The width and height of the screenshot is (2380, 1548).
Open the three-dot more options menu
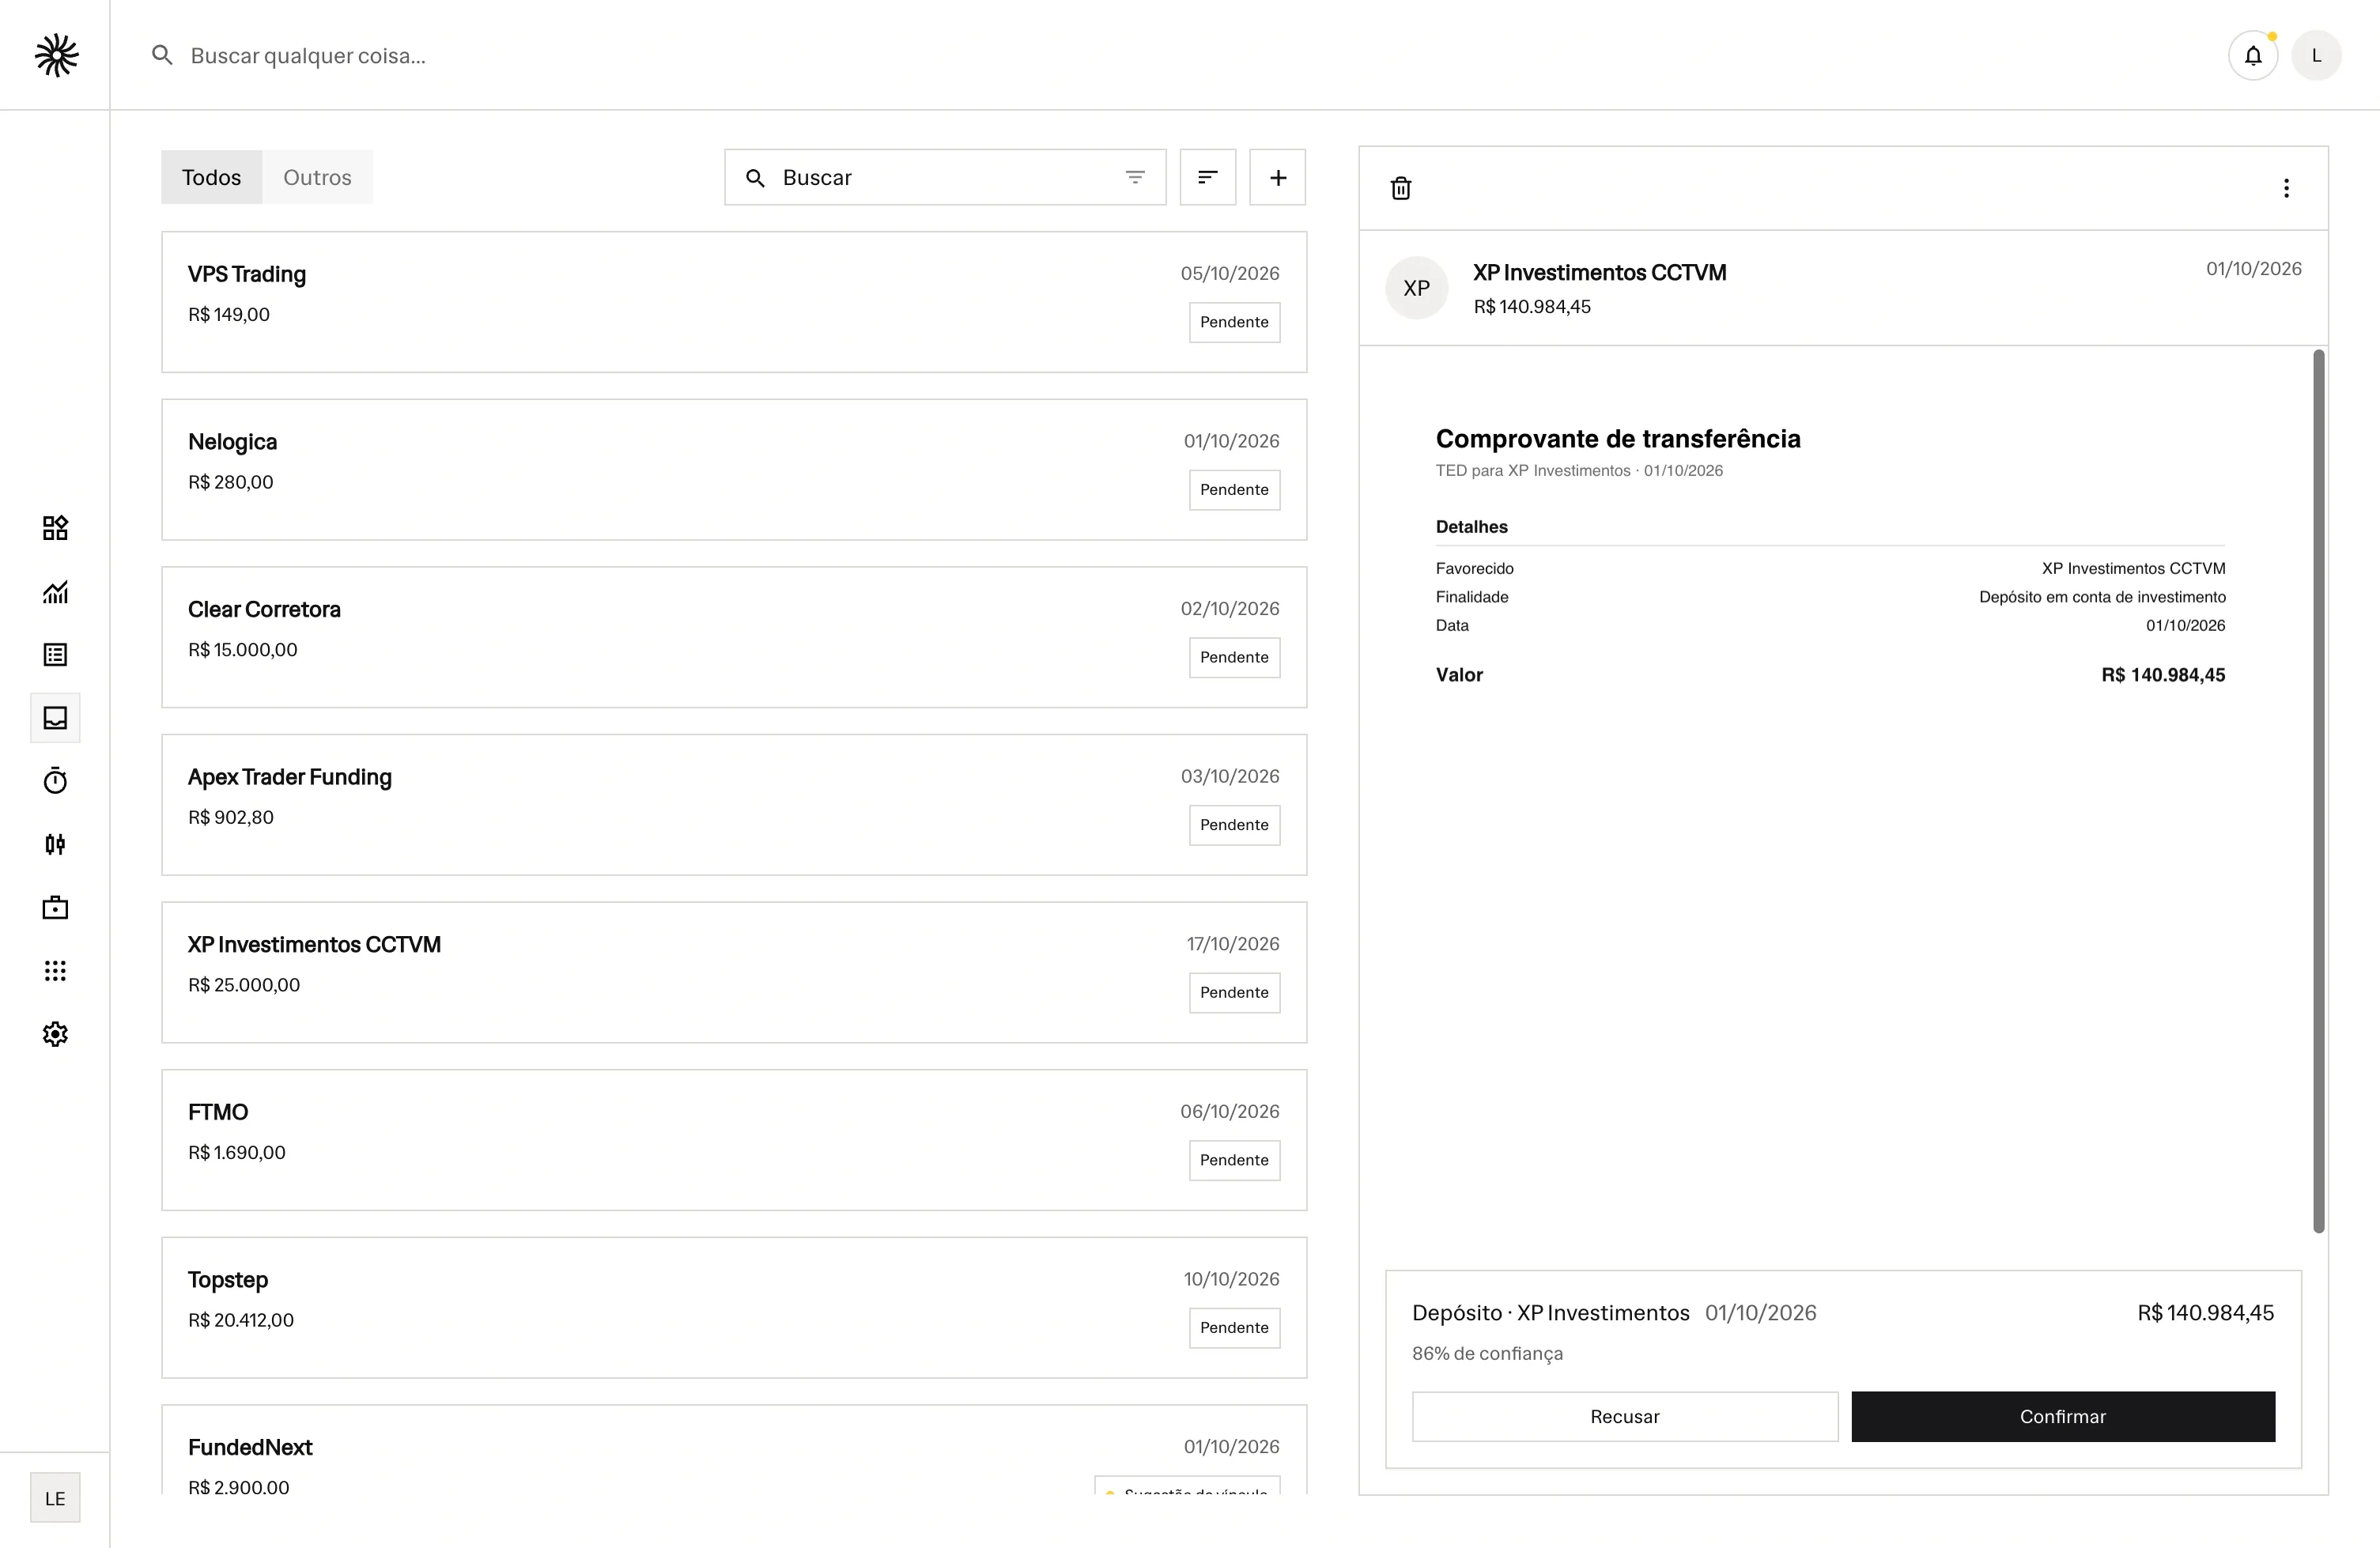pos(2286,188)
